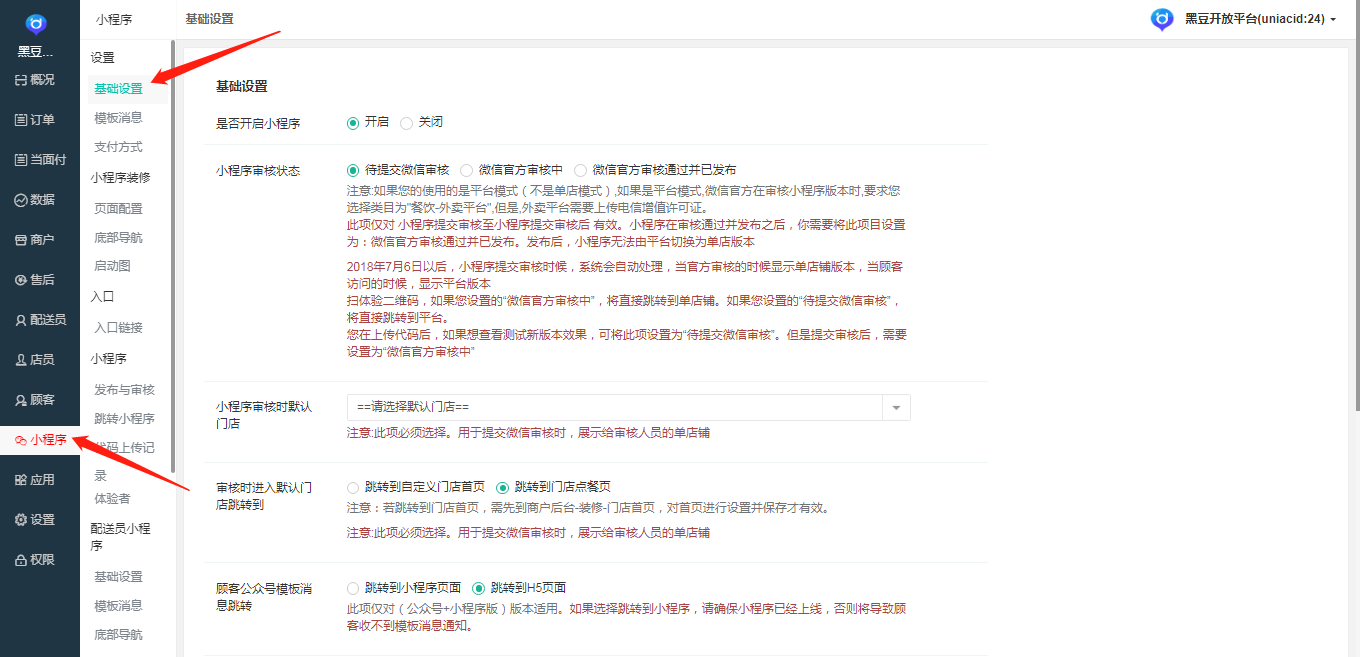Open 启动图 in submenu

tap(112, 266)
